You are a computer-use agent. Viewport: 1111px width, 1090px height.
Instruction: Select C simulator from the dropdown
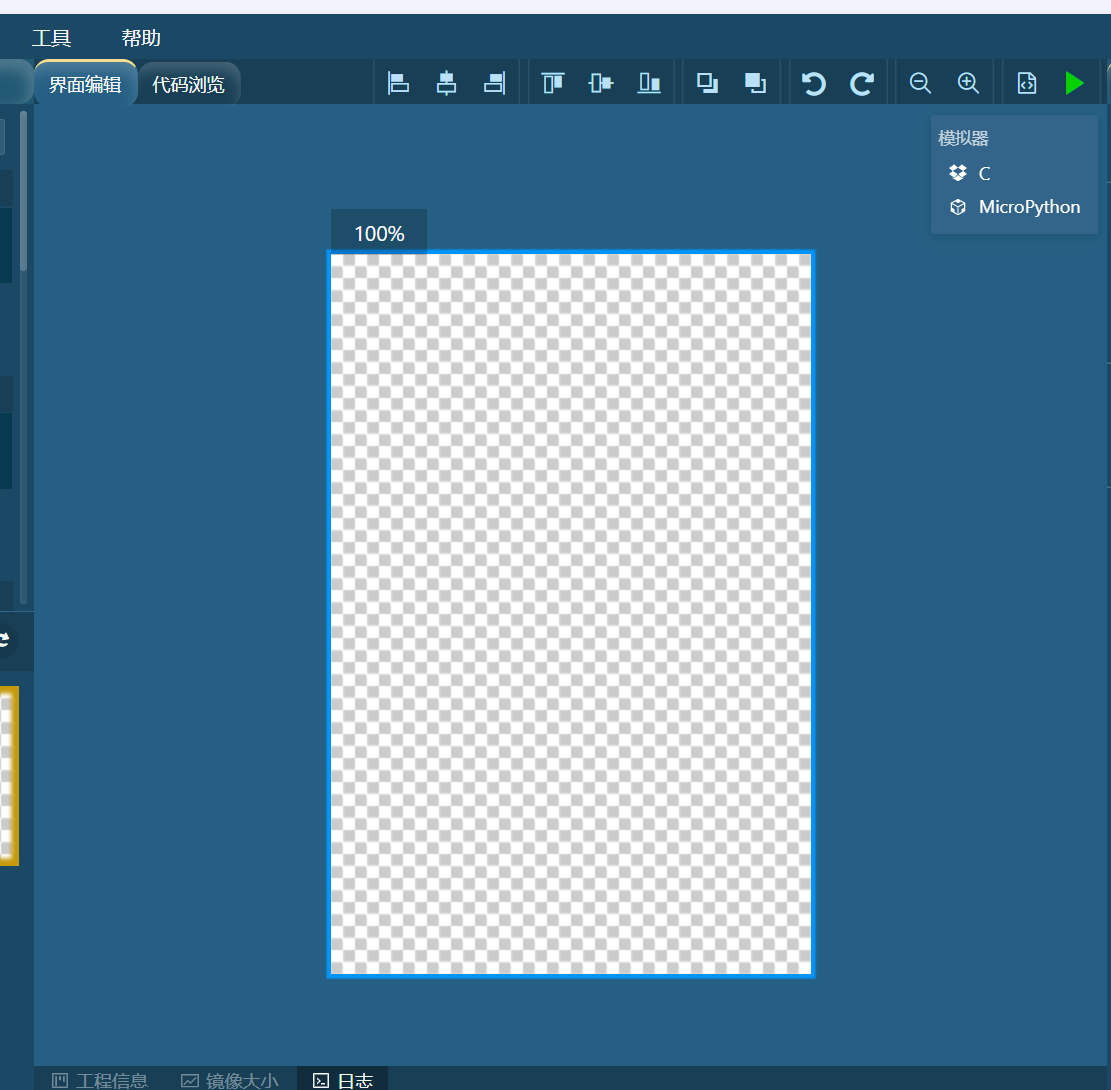pyautogui.click(x=984, y=173)
